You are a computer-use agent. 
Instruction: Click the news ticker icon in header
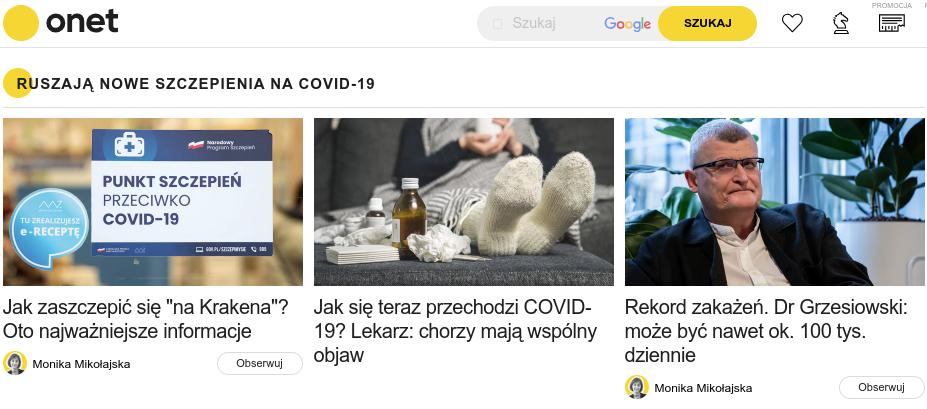point(892,23)
